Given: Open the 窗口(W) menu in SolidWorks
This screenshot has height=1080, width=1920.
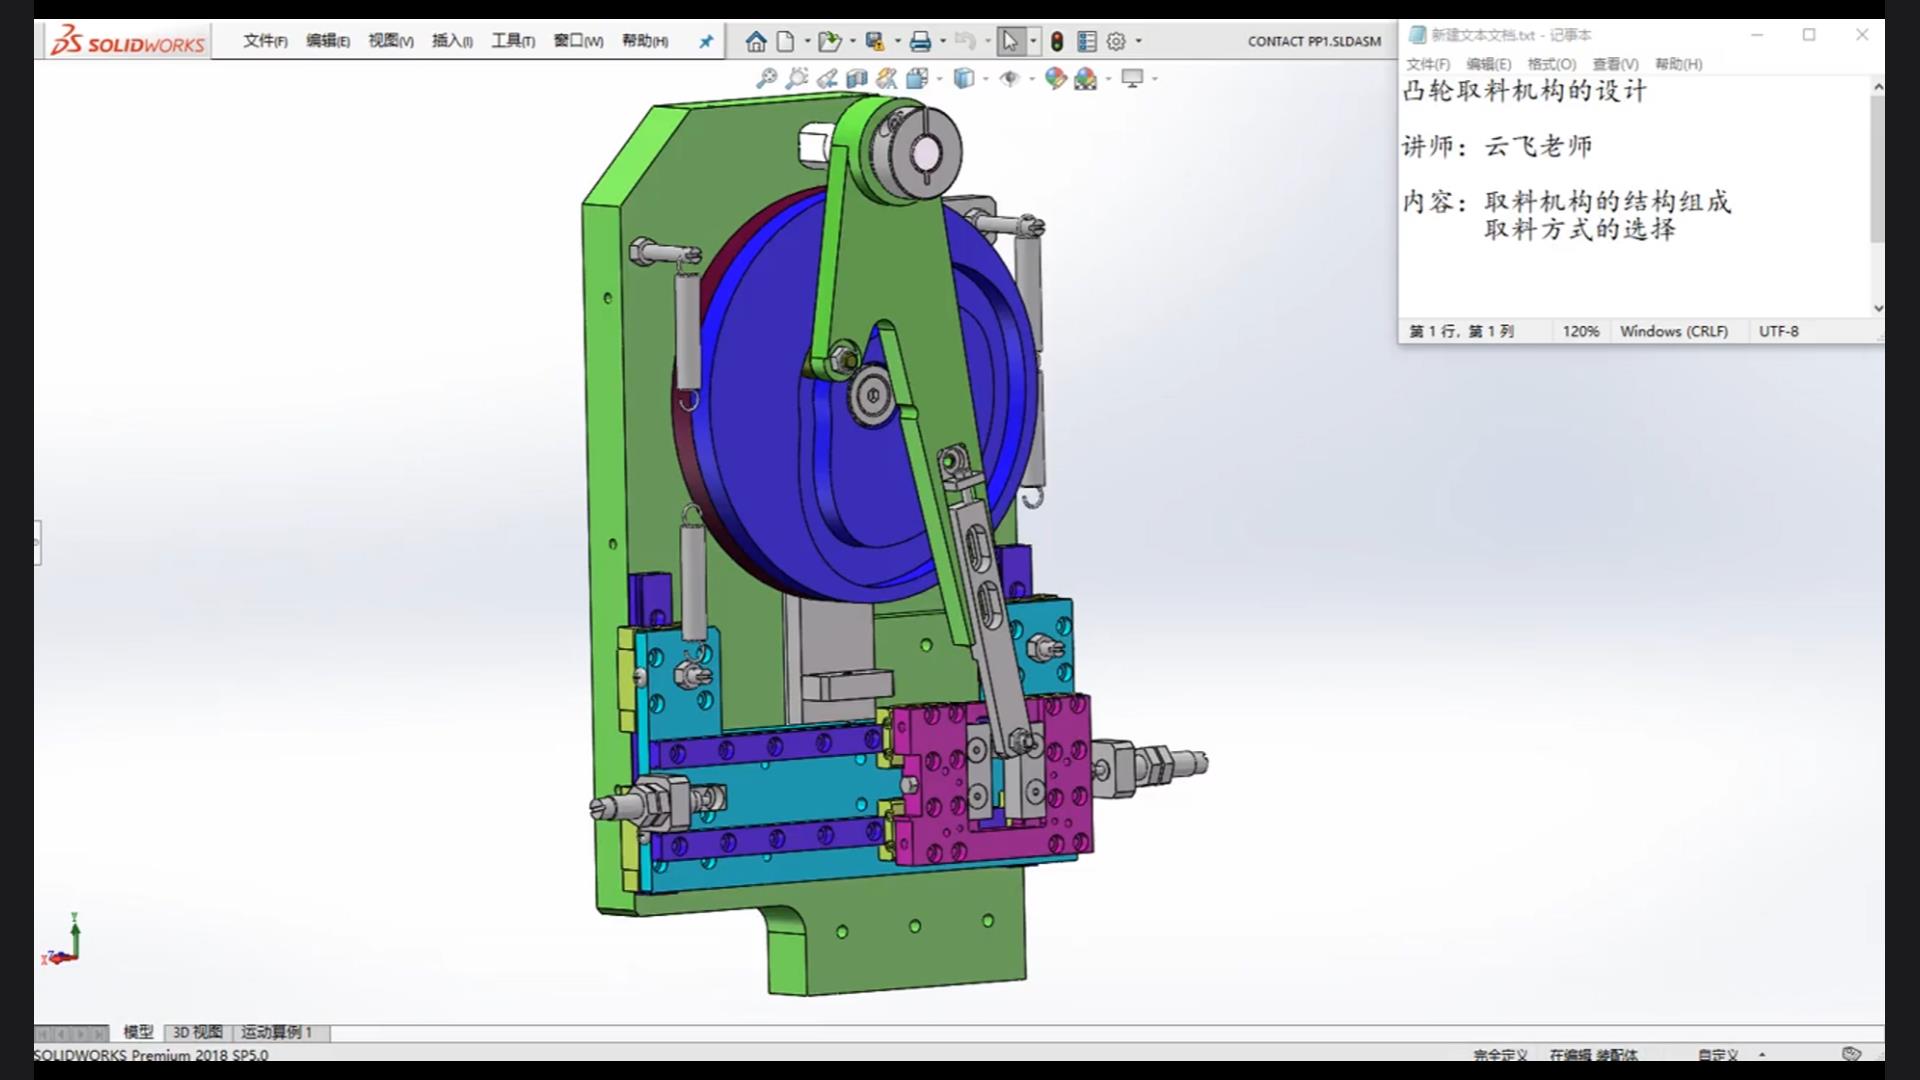Looking at the screenshot, I should click(578, 41).
